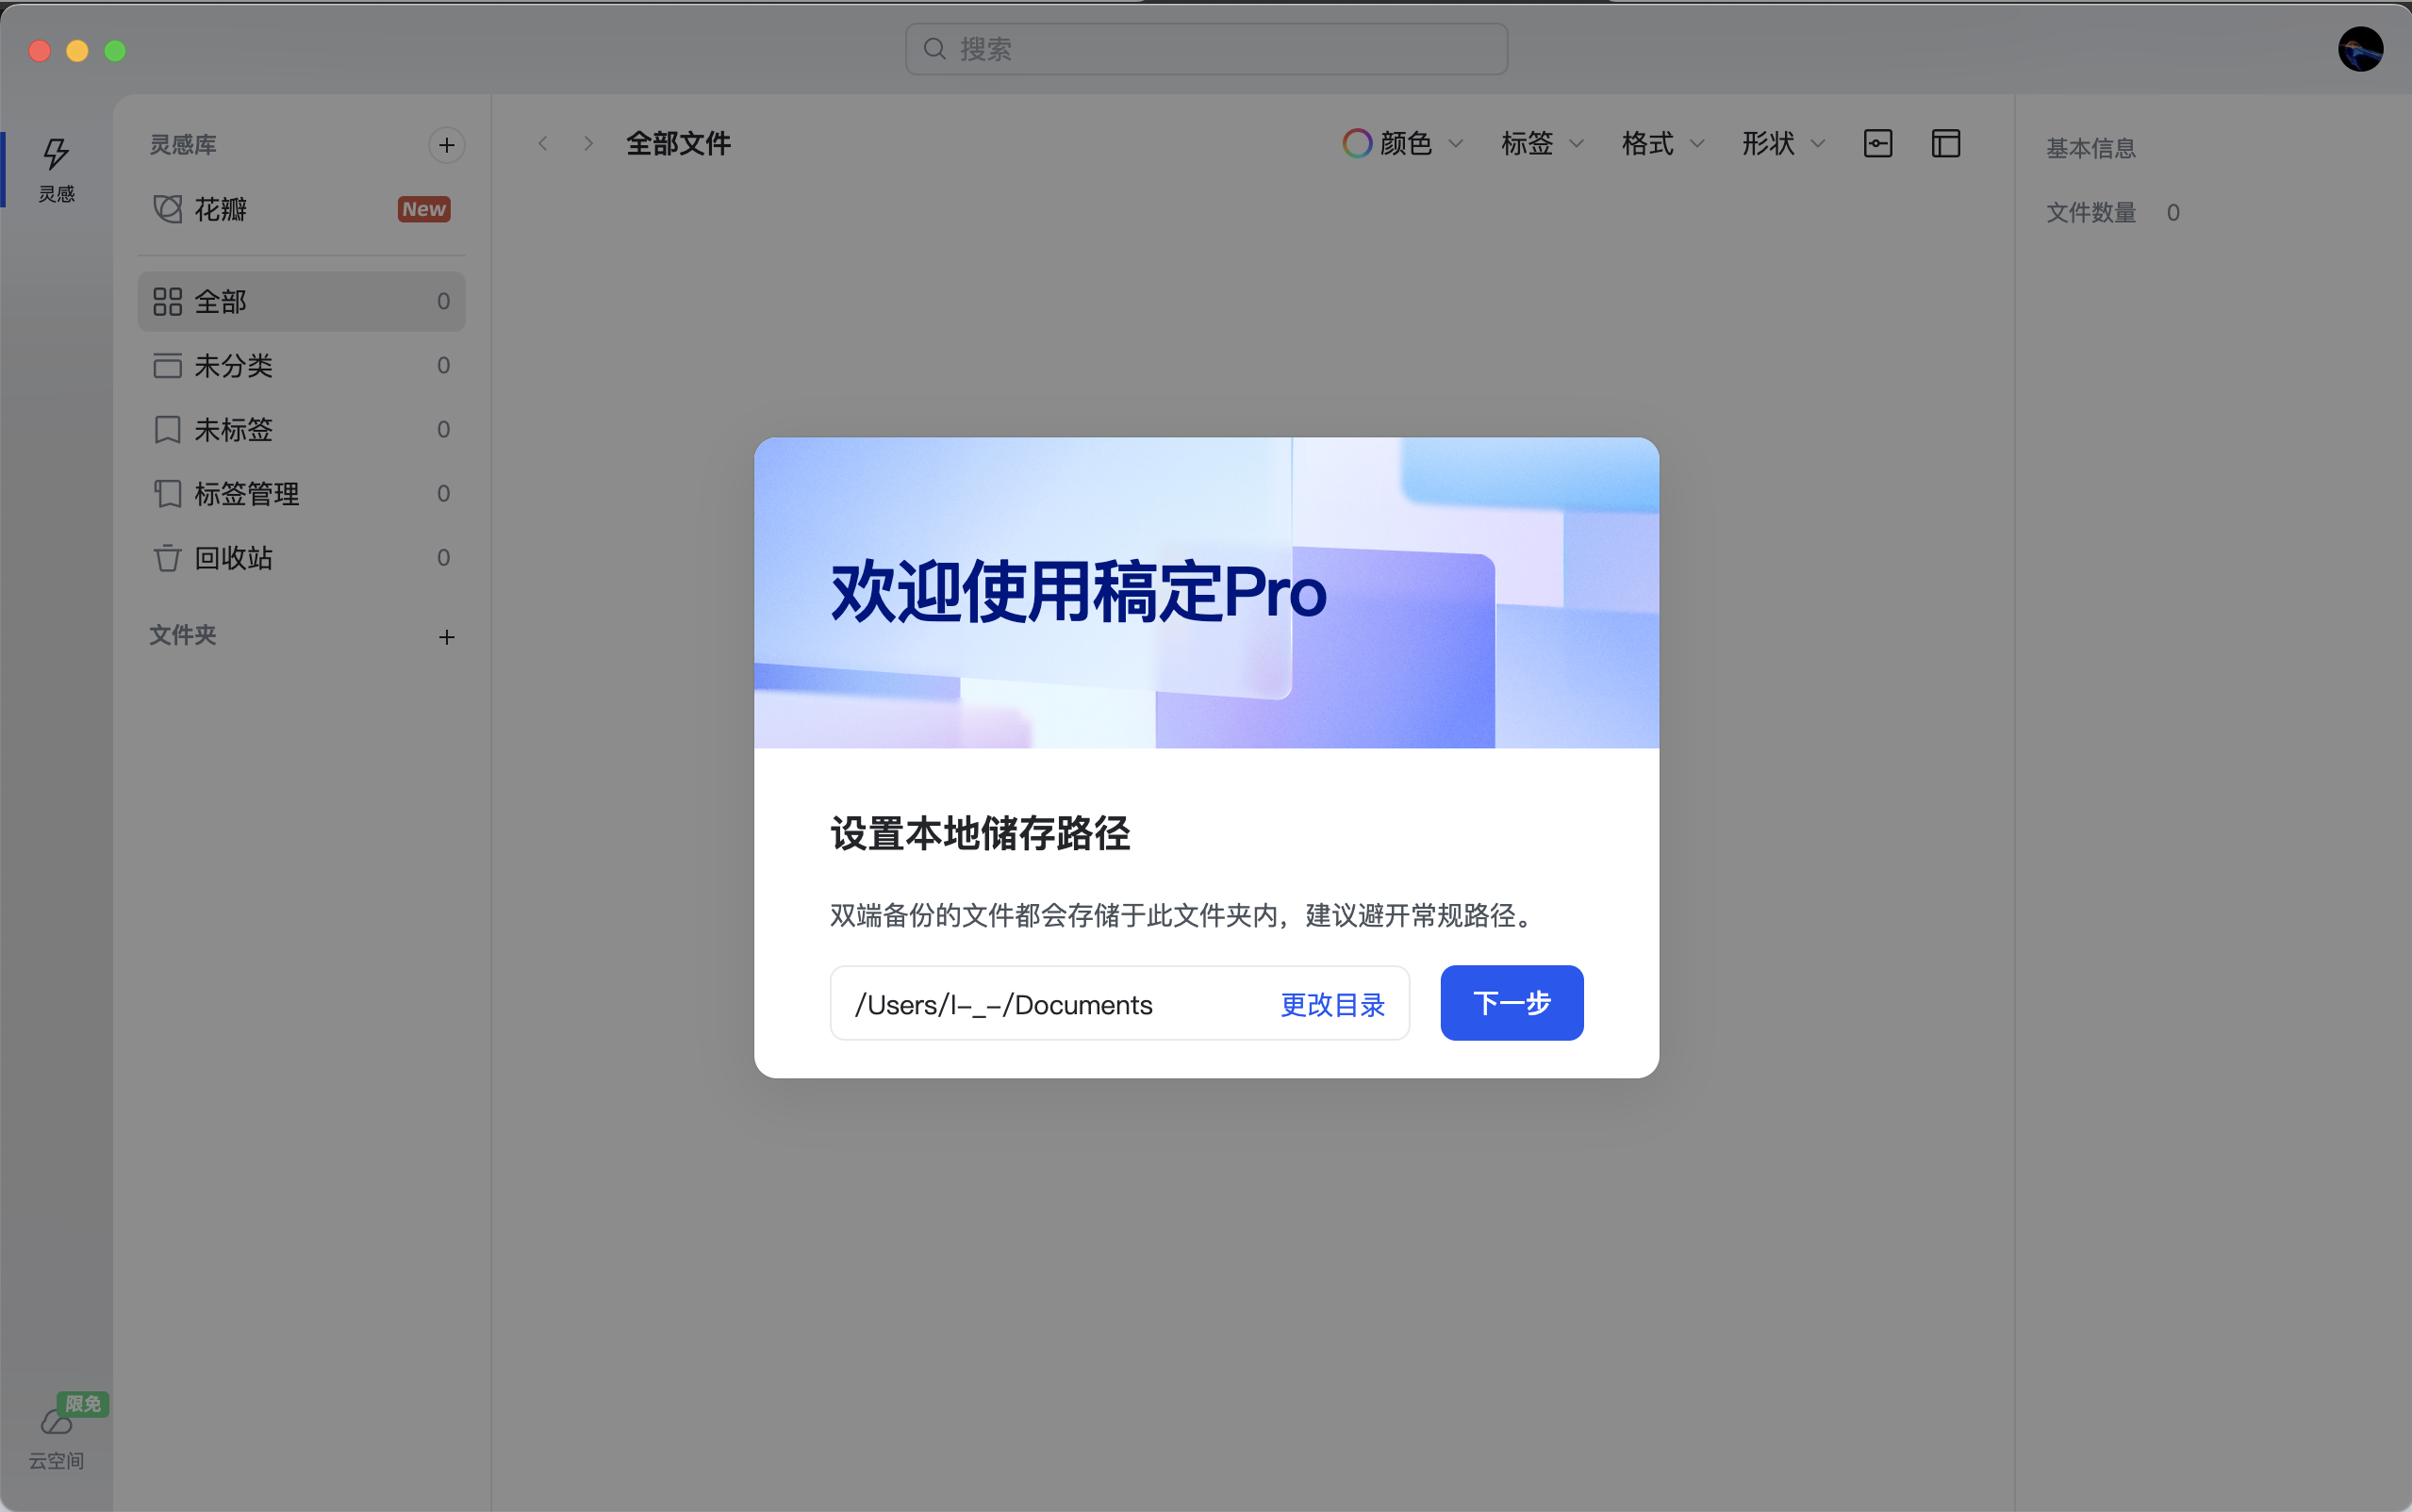Viewport: 2412px width, 1512px height.
Task: Open the 花瓣 library entry
Action: click(x=301, y=209)
